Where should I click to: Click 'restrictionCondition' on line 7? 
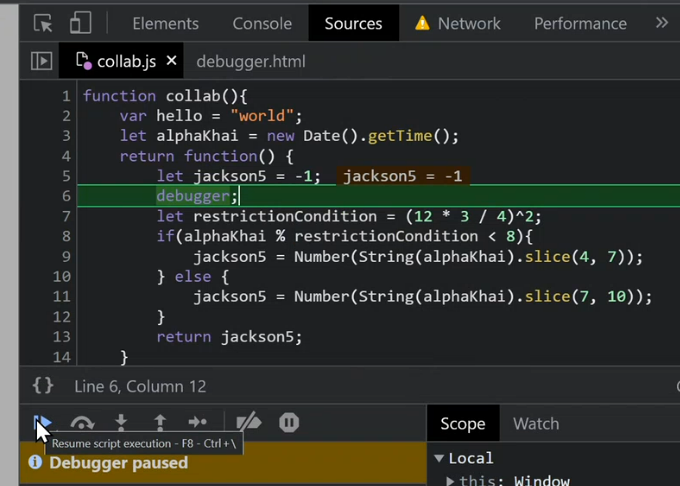(285, 216)
